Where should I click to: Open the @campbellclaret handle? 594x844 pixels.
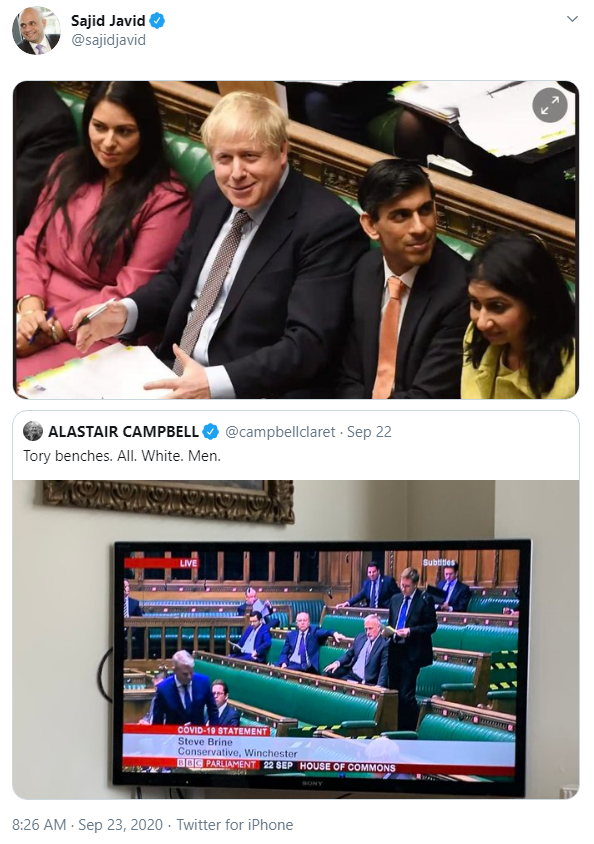click(x=280, y=432)
